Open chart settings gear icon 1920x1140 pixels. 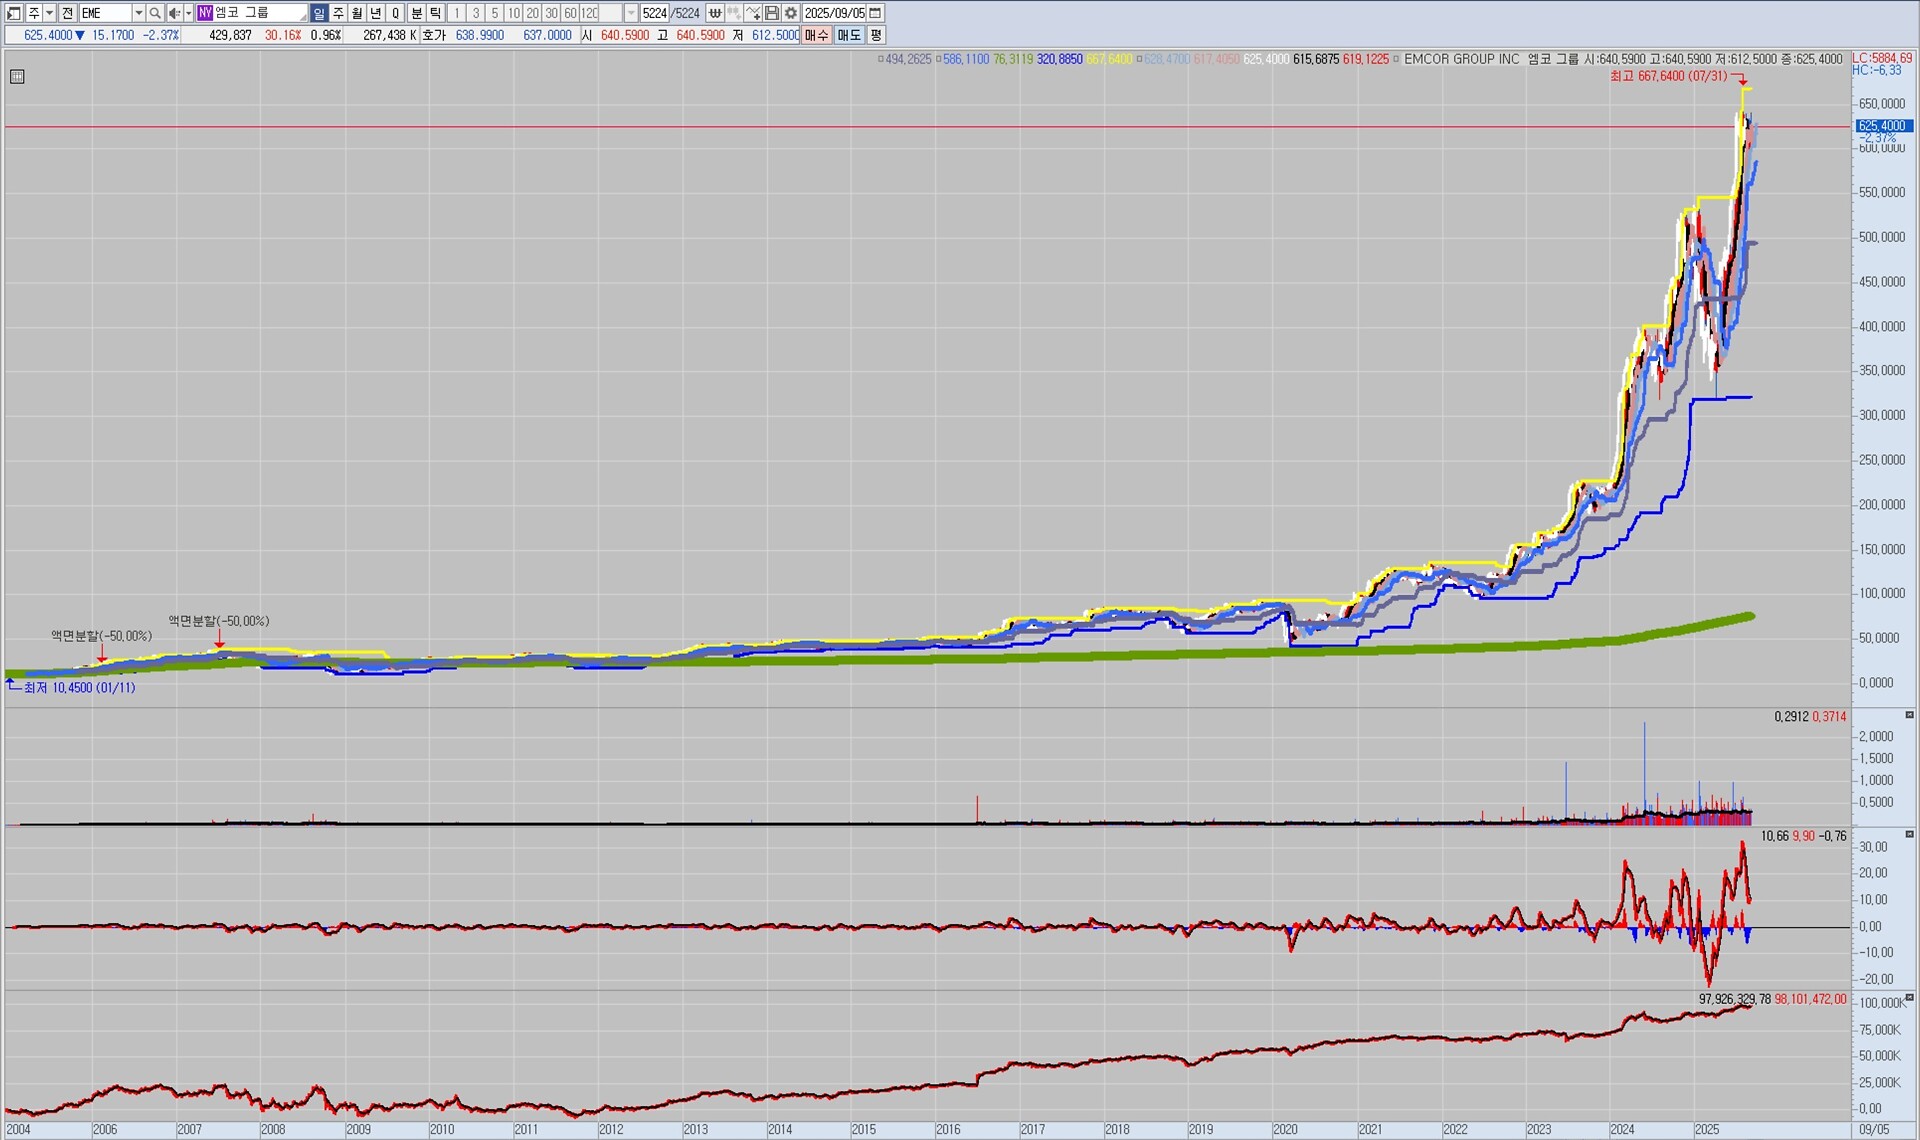point(791,13)
